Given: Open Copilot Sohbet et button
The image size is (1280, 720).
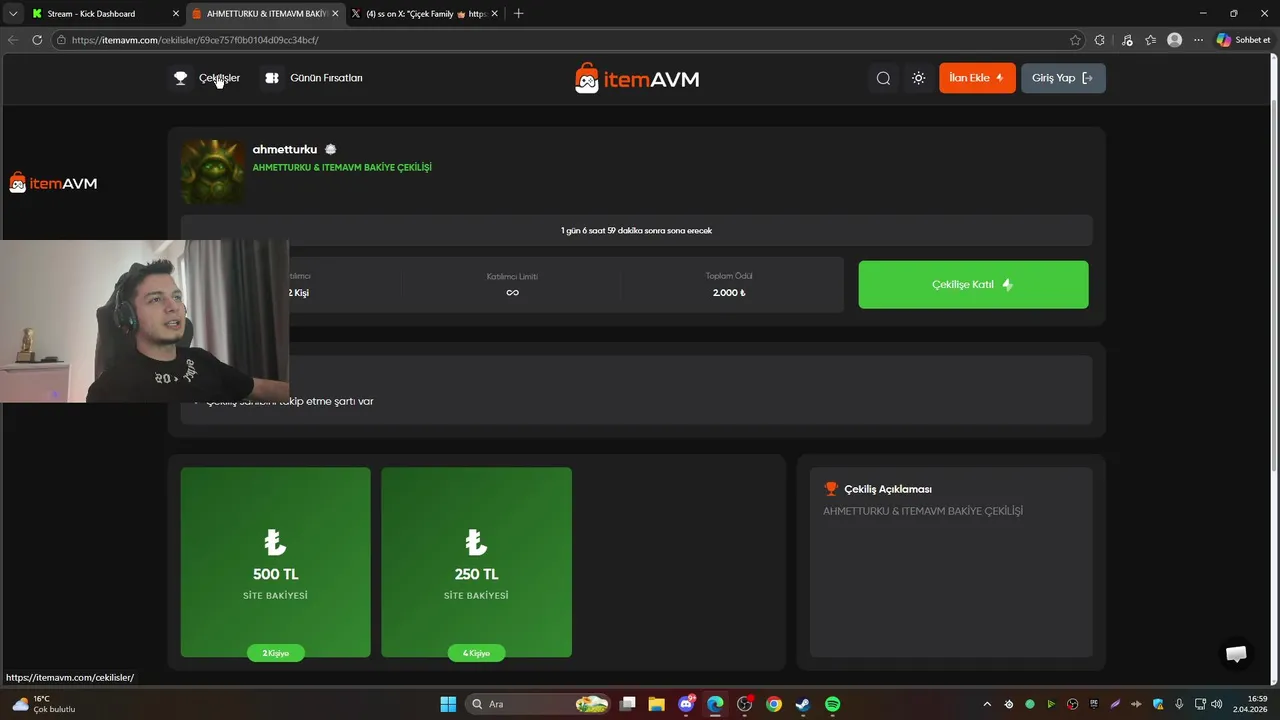Looking at the screenshot, I should (x=1243, y=40).
